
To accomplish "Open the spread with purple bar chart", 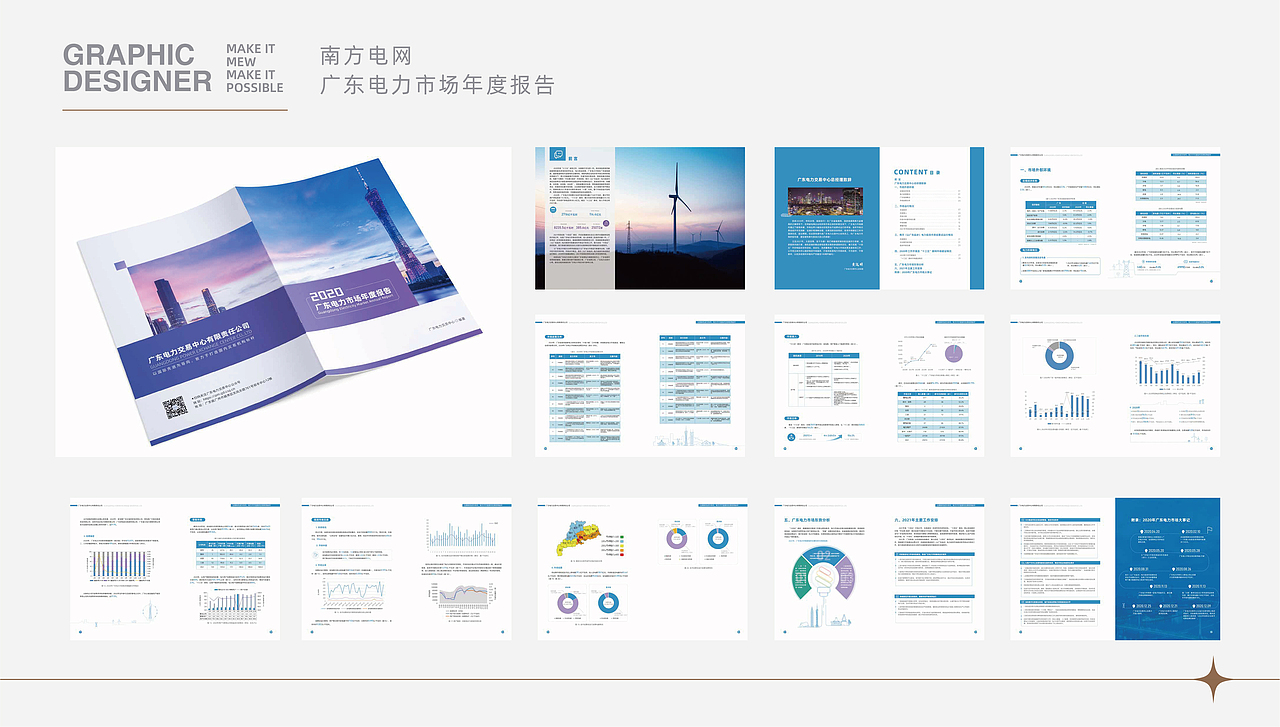I will click(x=174, y=569).
